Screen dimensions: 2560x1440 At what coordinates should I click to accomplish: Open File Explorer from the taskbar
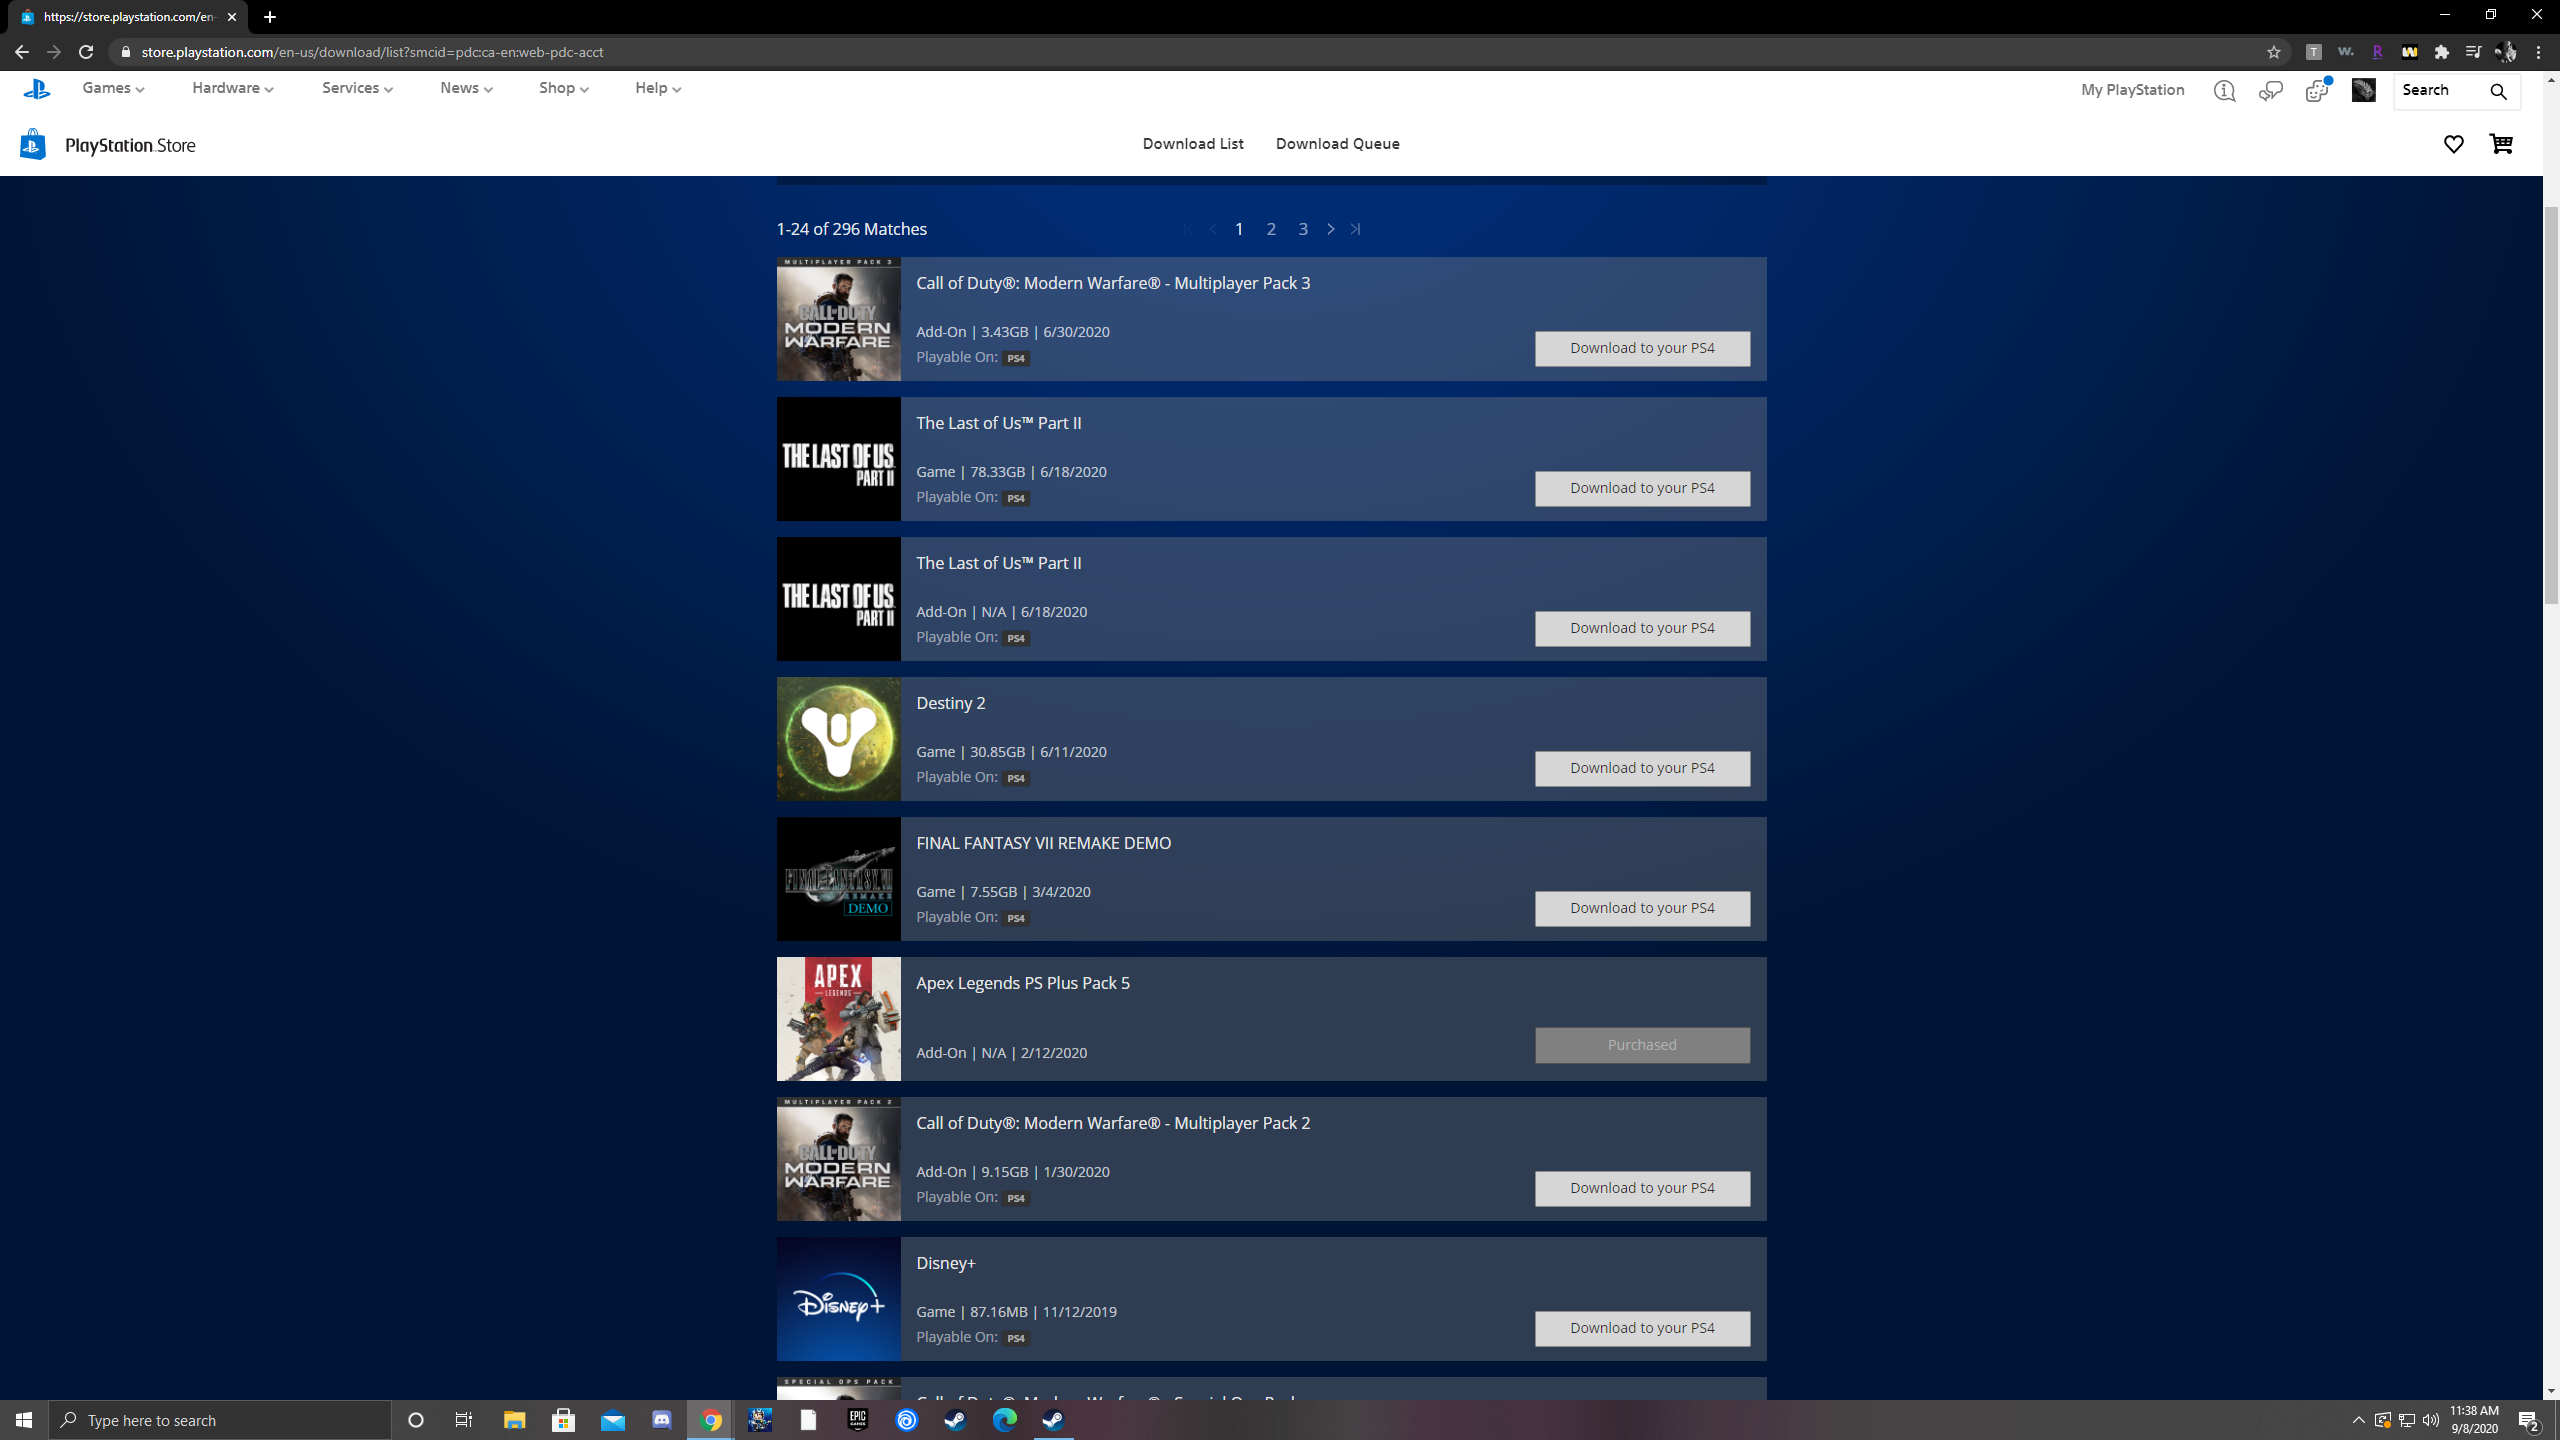[x=514, y=1419]
